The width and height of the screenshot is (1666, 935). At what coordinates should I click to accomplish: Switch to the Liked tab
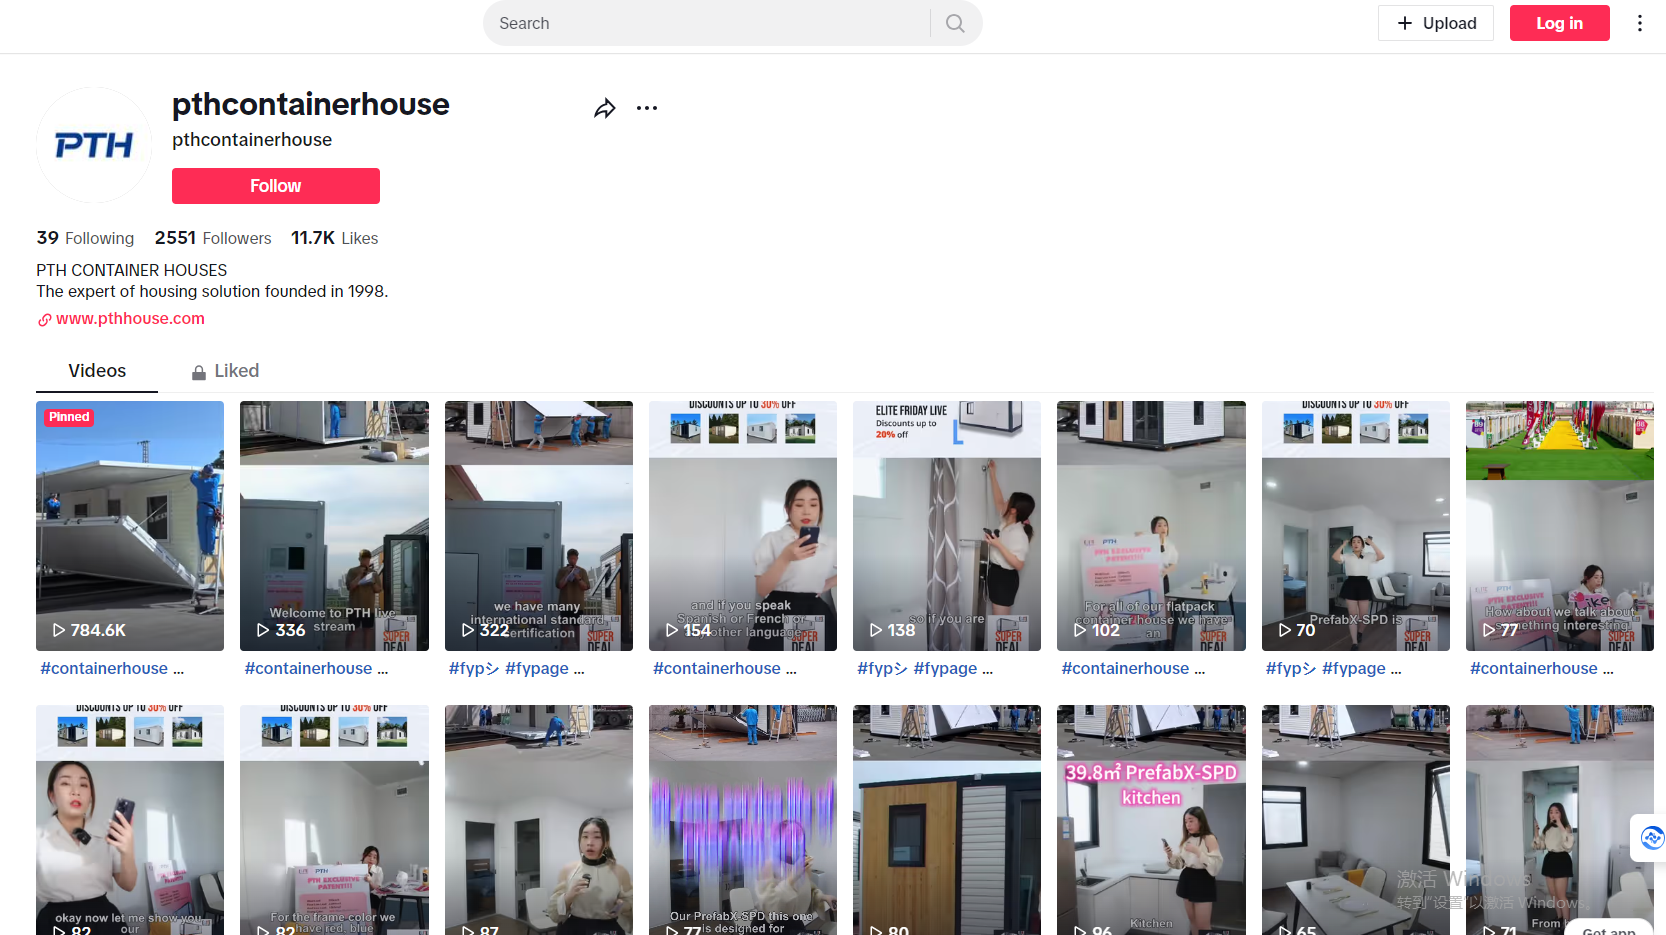(x=225, y=371)
